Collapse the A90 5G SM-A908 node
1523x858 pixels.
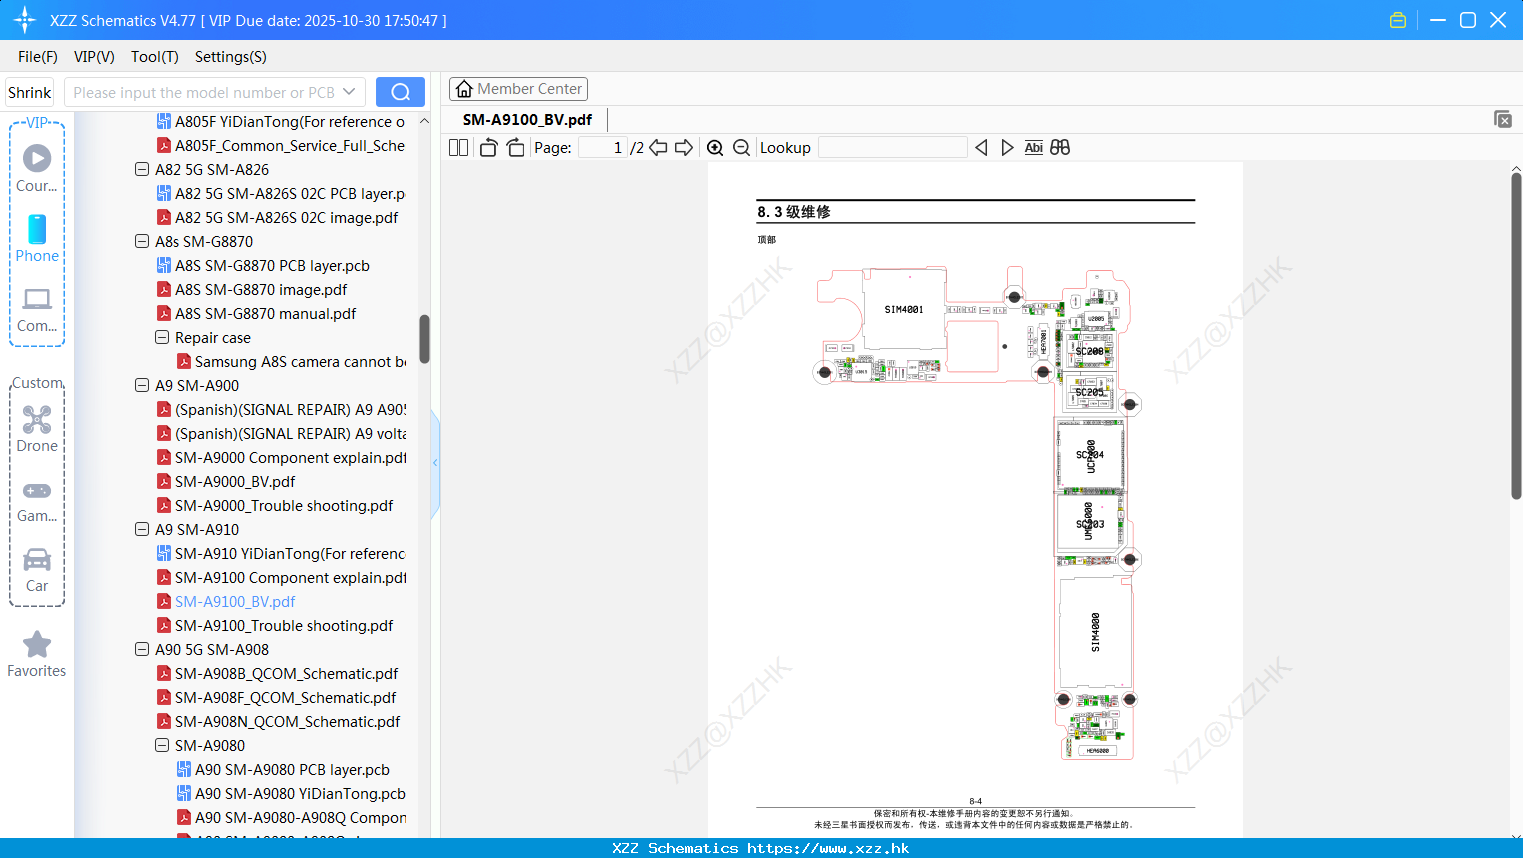click(142, 649)
